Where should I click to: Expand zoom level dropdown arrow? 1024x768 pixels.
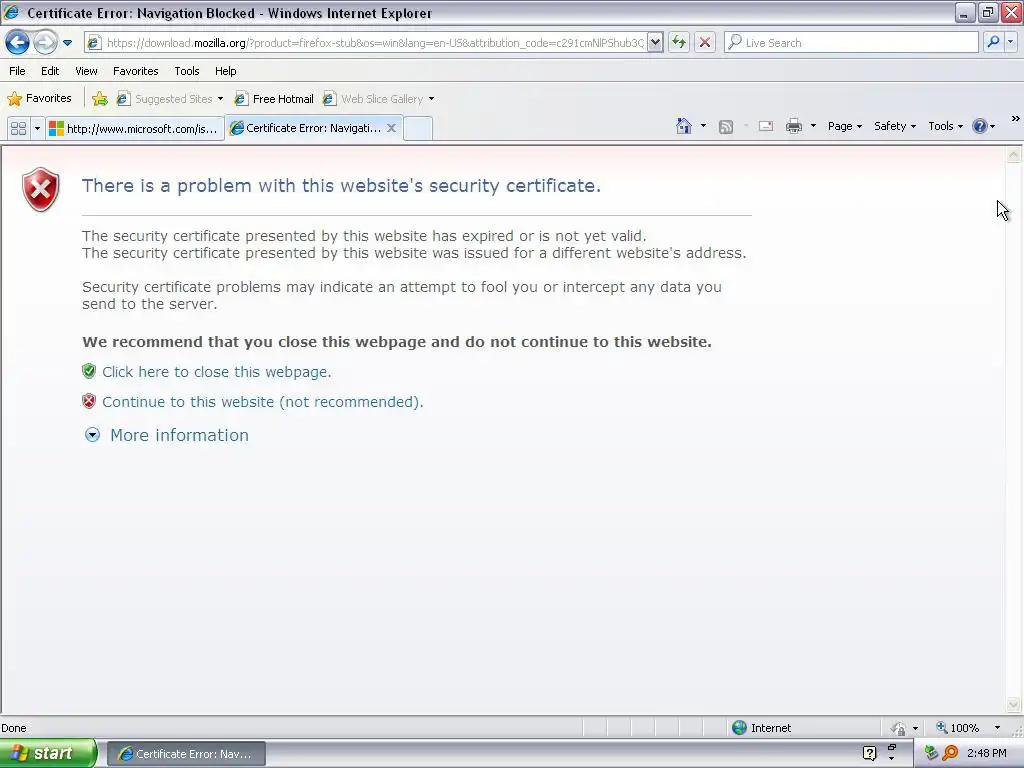(x=997, y=728)
